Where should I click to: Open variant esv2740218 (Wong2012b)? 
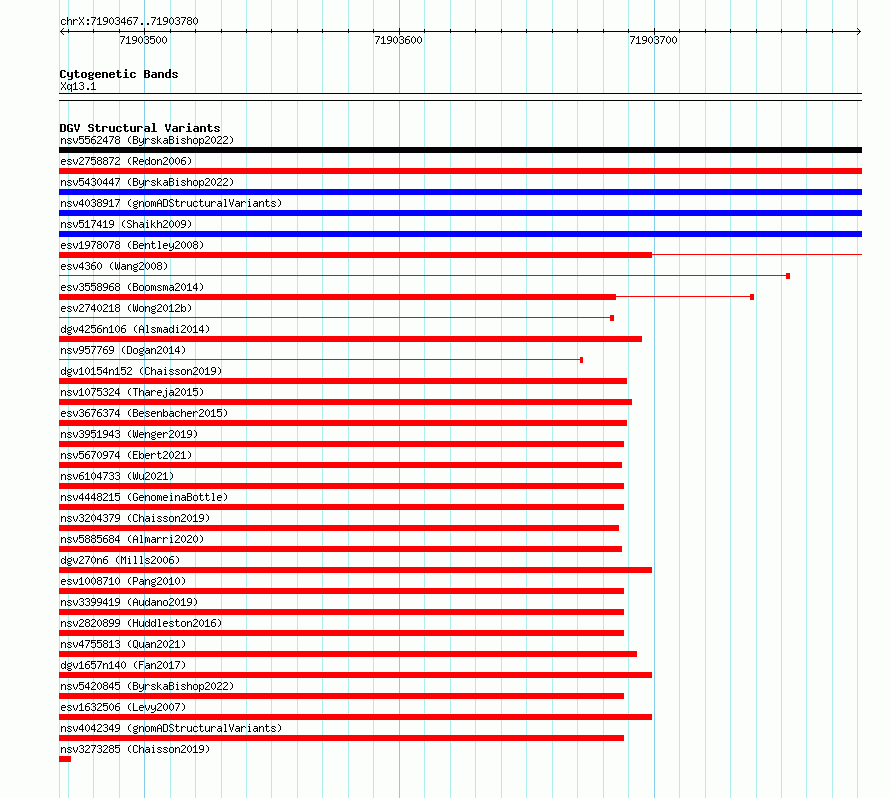click(x=126, y=308)
